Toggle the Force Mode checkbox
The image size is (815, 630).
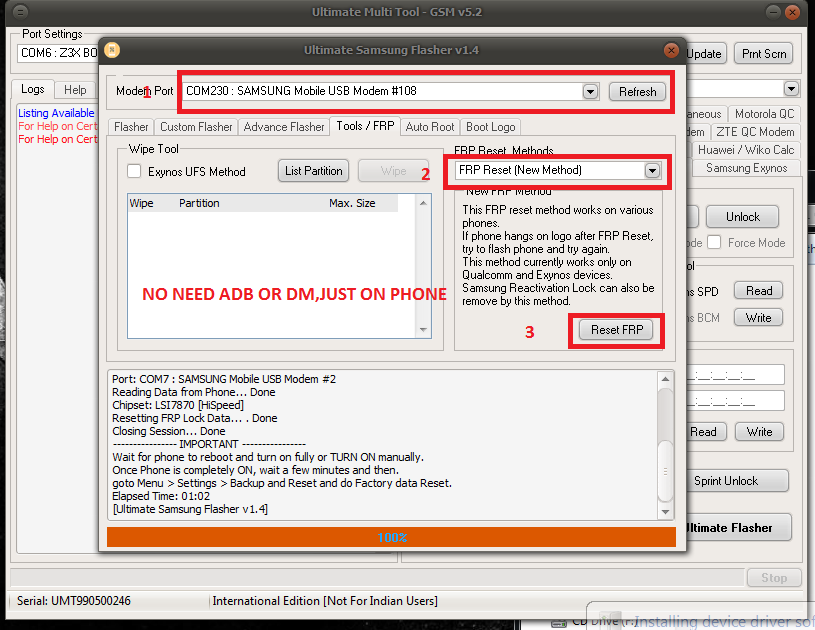[x=714, y=242]
